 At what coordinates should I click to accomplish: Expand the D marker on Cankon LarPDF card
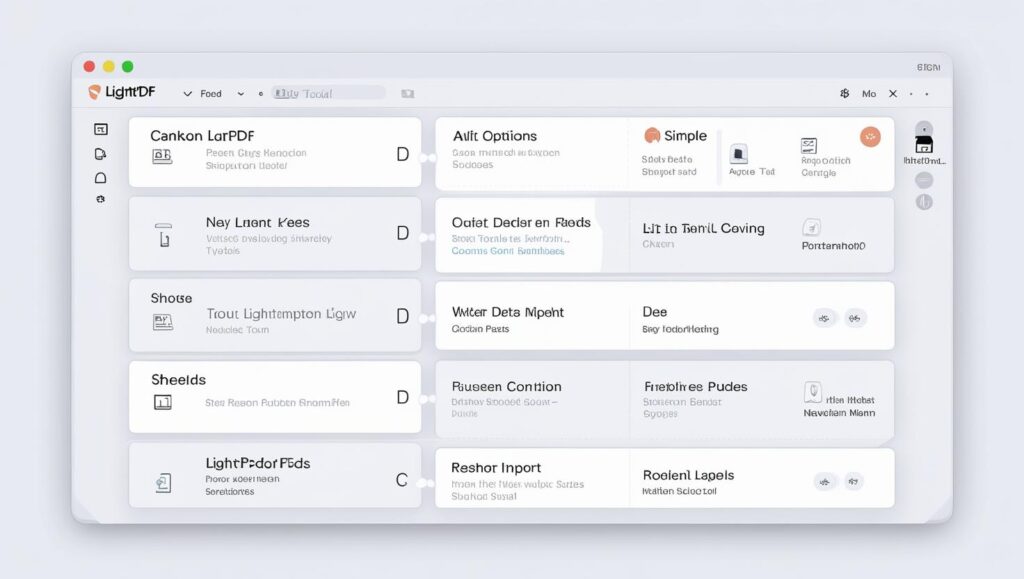click(x=402, y=154)
